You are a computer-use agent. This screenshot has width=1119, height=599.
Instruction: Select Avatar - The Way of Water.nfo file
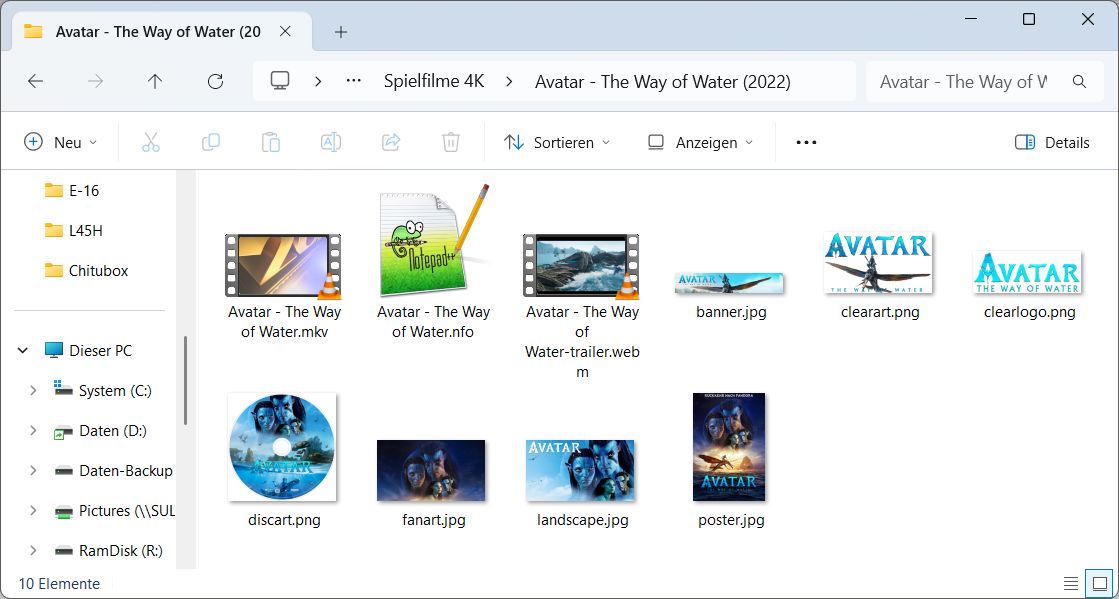(432, 261)
